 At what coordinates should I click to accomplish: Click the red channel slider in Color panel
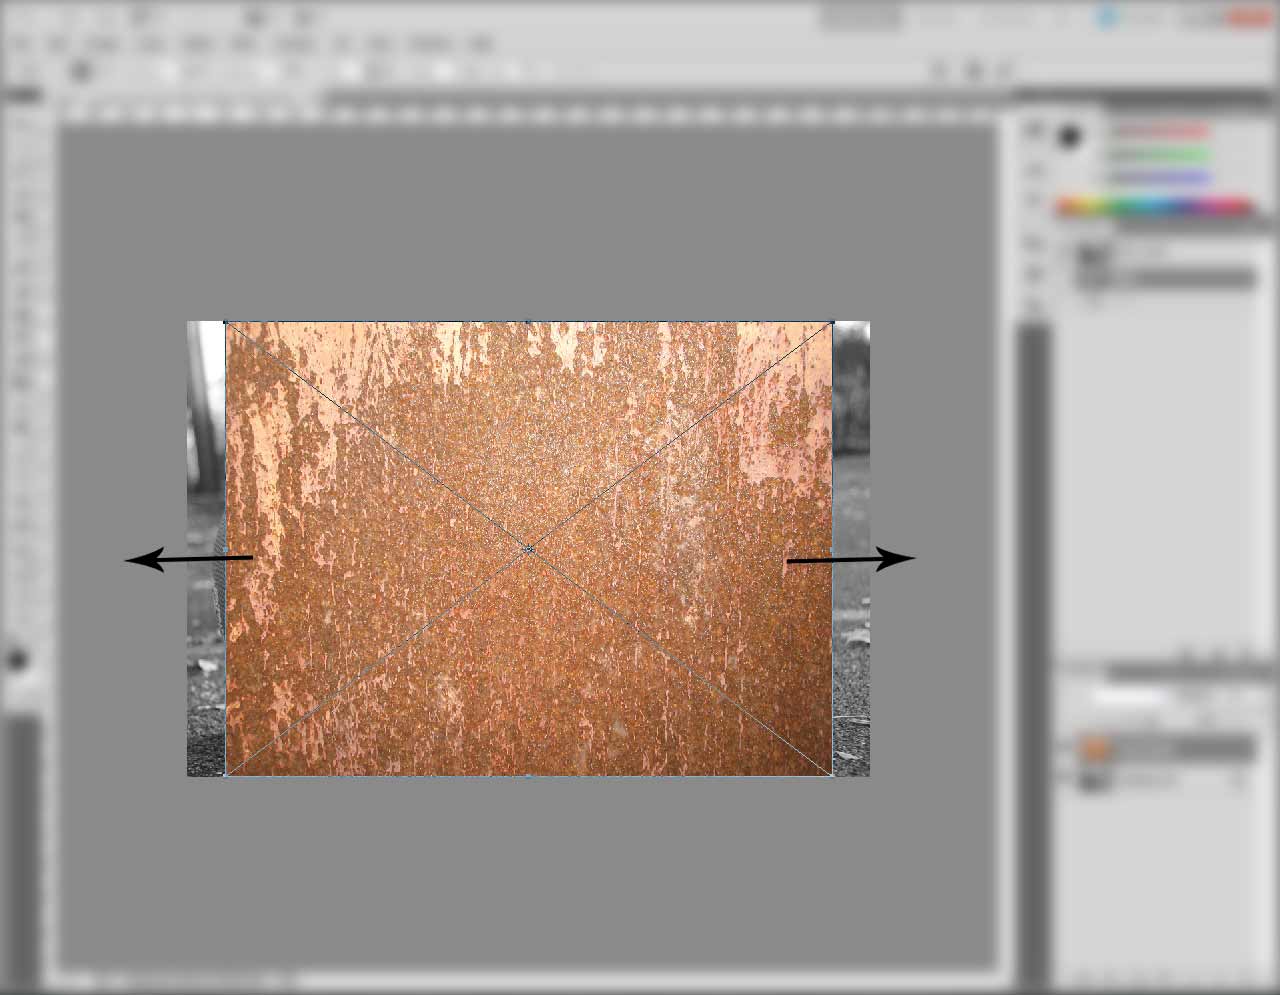(x=1160, y=131)
